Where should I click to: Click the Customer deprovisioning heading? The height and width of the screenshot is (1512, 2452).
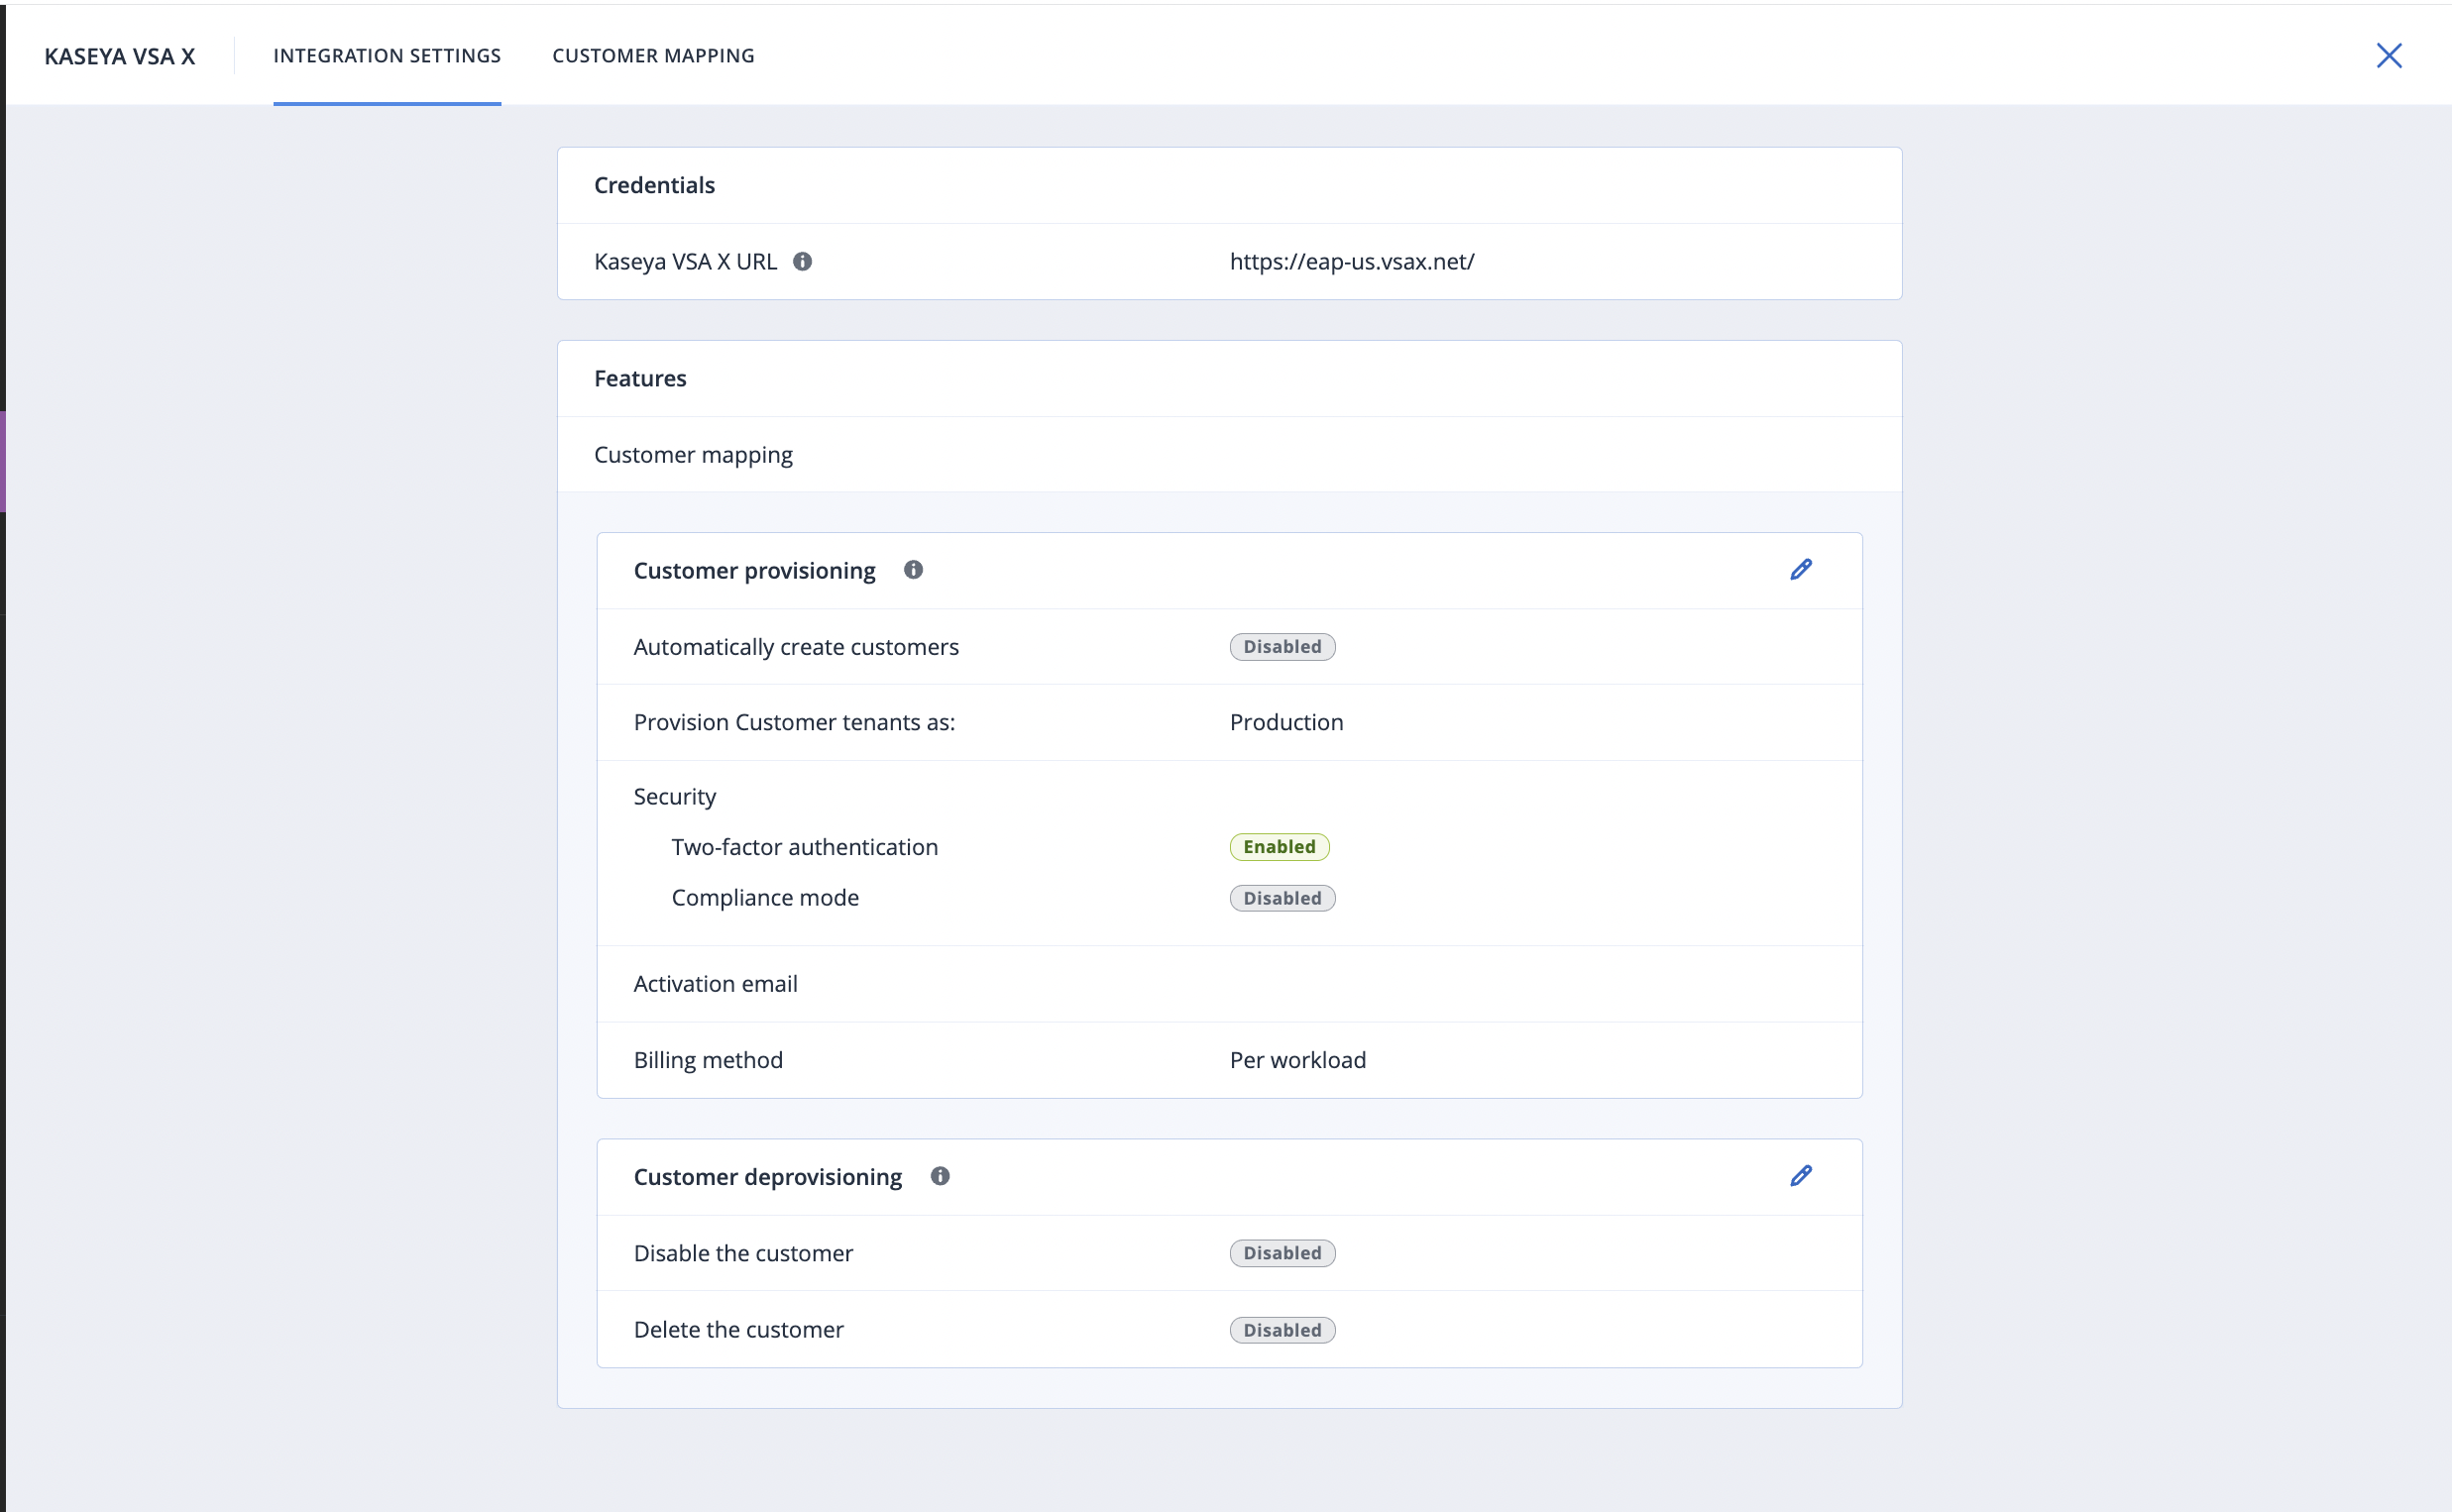click(767, 1177)
